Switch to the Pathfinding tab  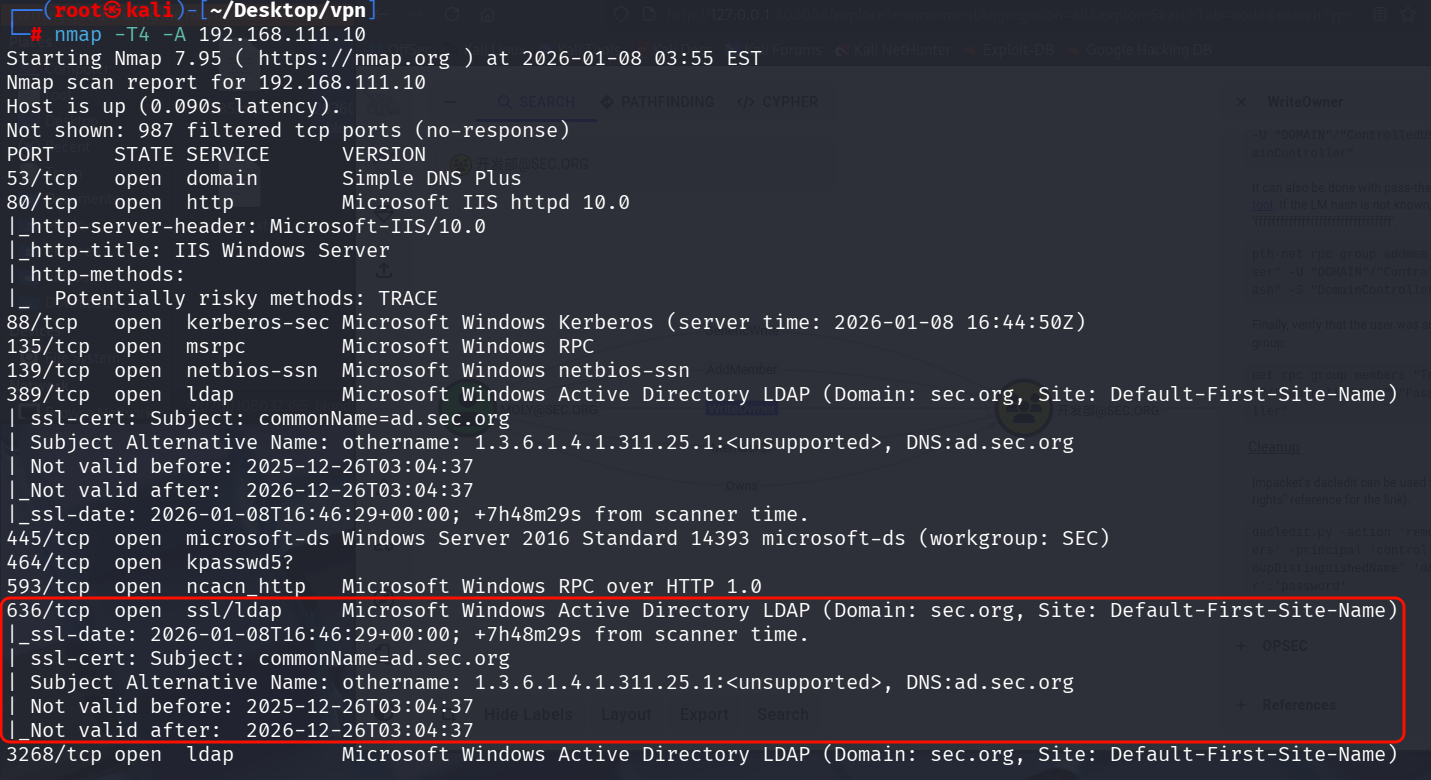pyautogui.click(x=657, y=102)
